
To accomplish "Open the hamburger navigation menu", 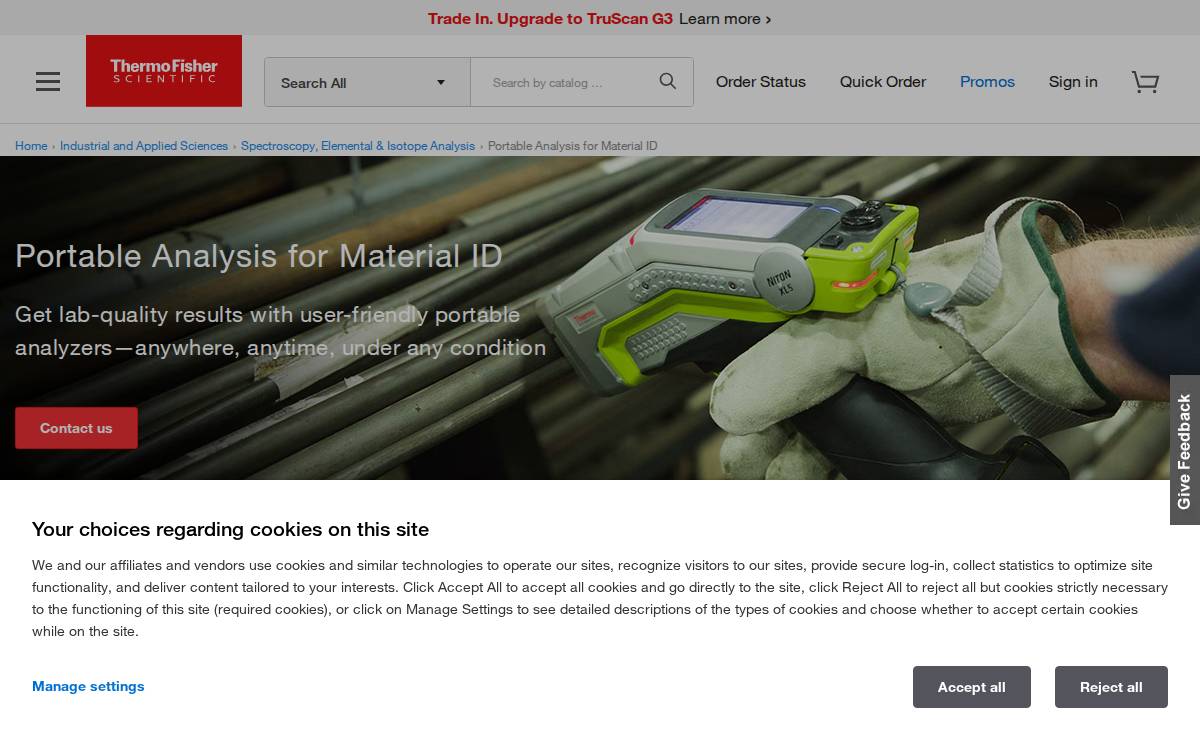I will pyautogui.click(x=48, y=82).
